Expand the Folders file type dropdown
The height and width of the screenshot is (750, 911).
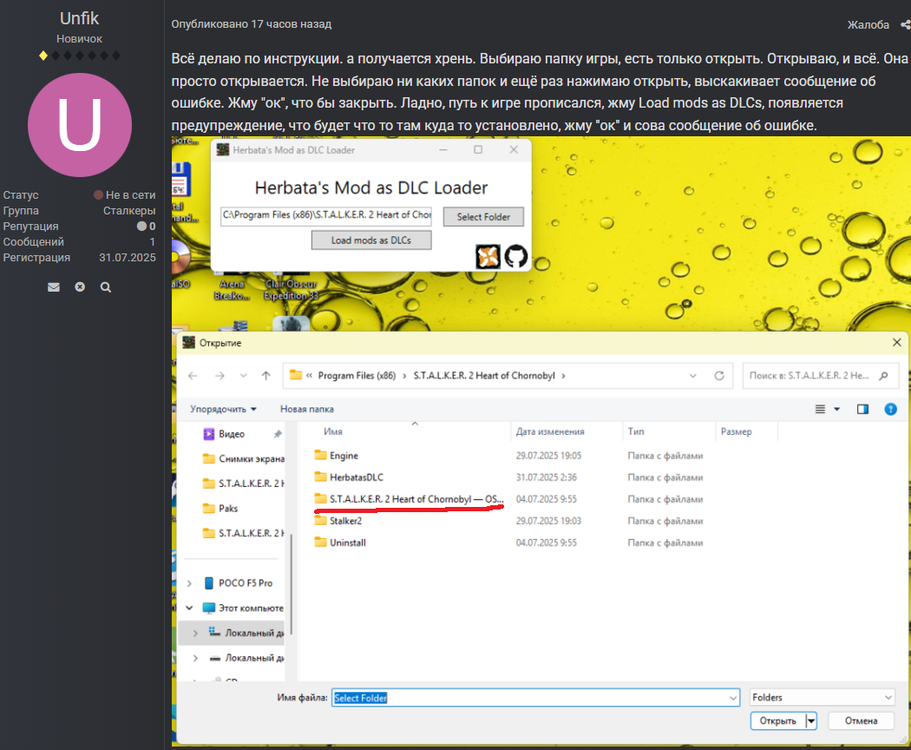point(822,697)
